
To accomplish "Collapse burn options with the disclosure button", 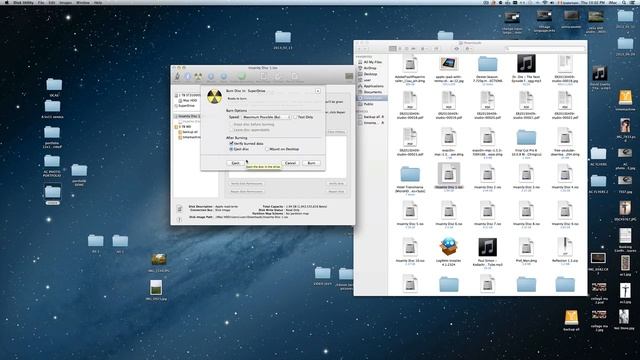I will point(318,91).
